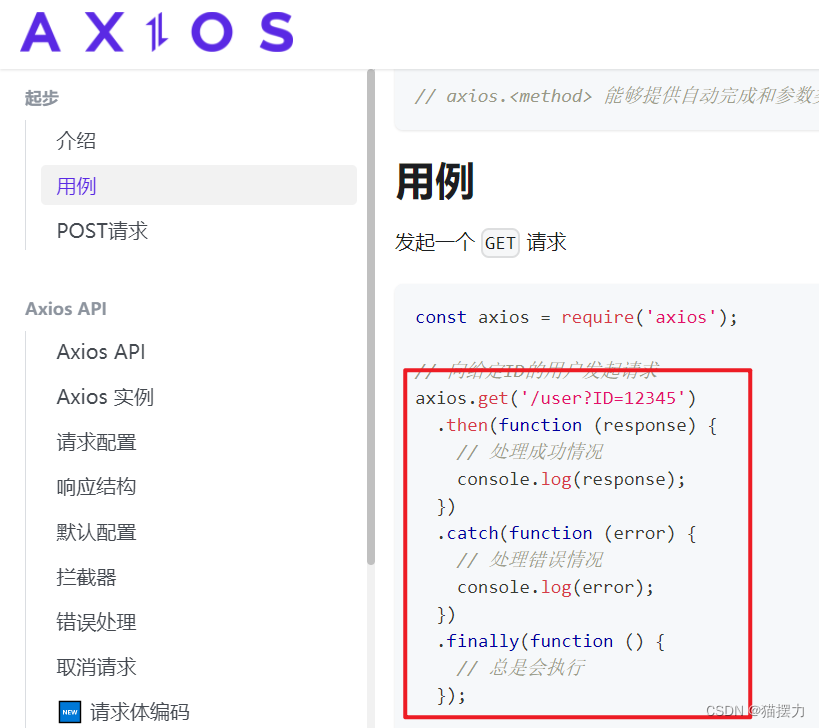The width and height of the screenshot is (819, 728).
Task: Click the NEW badge icon beside 请求体编码
Action: pyautogui.click(x=70, y=712)
